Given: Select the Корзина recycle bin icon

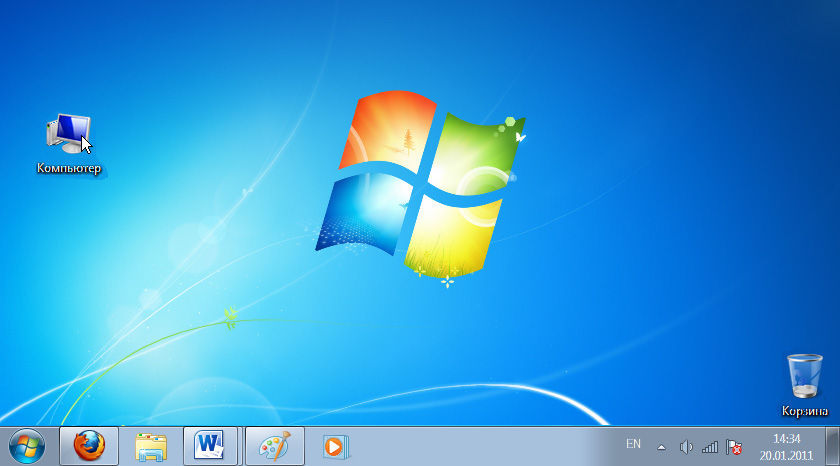Looking at the screenshot, I should 805,376.
